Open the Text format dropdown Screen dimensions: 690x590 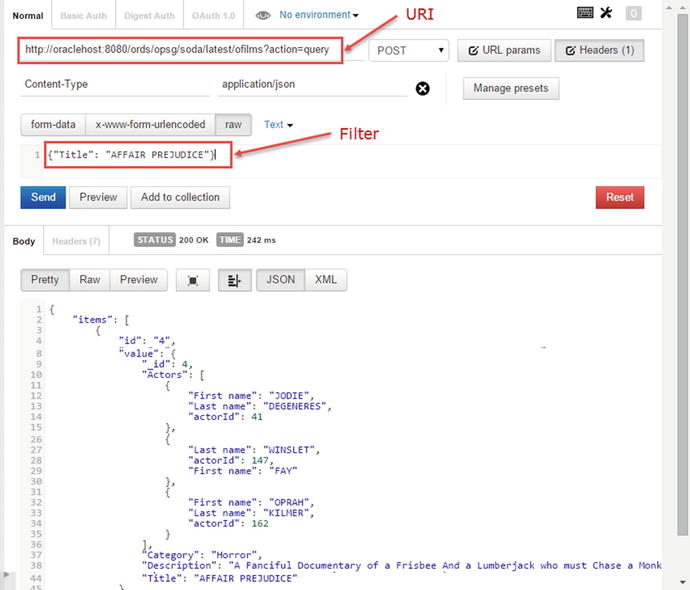pos(278,125)
